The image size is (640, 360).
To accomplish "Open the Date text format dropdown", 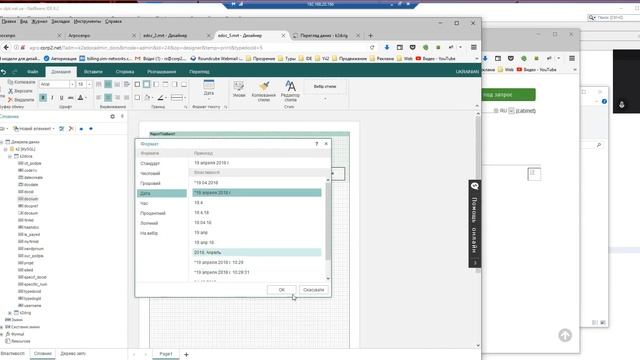I will [x=209, y=89].
